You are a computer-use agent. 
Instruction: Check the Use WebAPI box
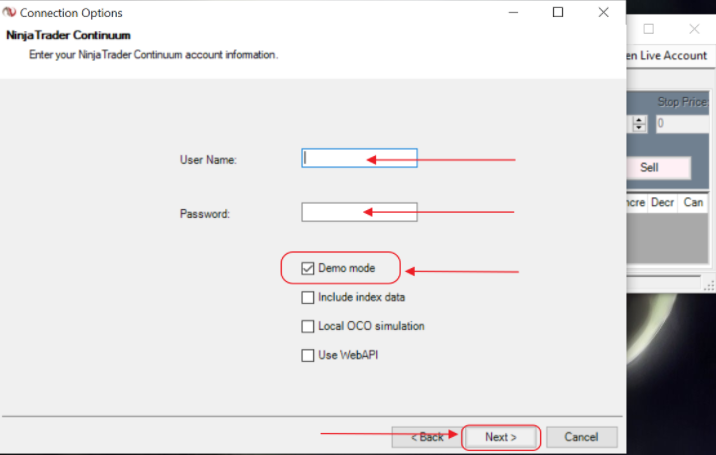click(x=308, y=355)
